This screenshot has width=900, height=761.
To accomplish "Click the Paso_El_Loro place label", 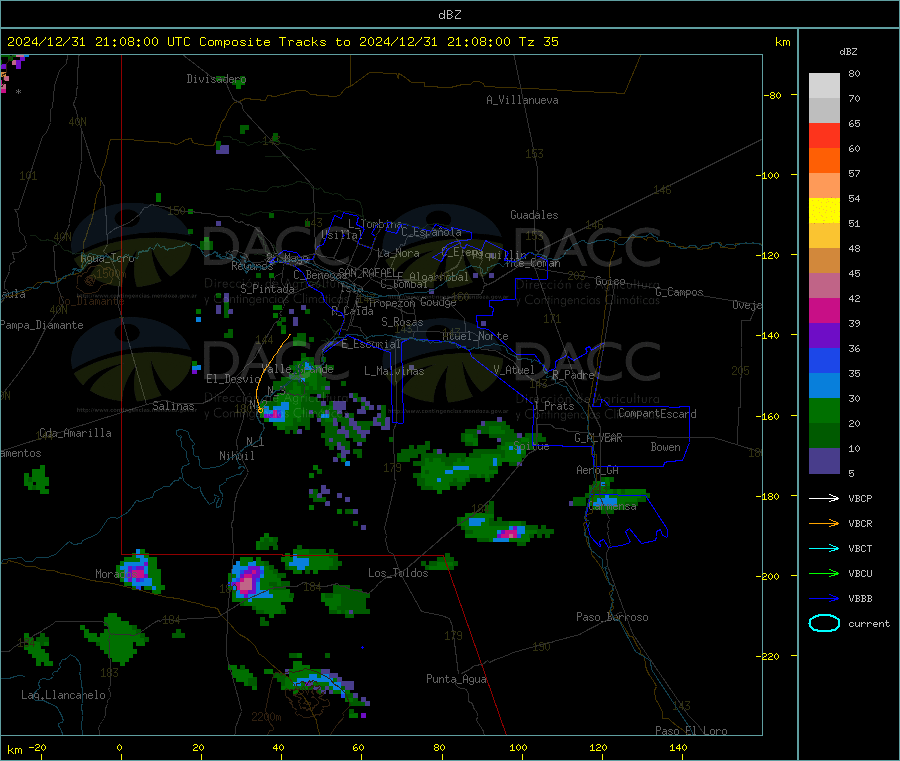I will pos(691,731).
